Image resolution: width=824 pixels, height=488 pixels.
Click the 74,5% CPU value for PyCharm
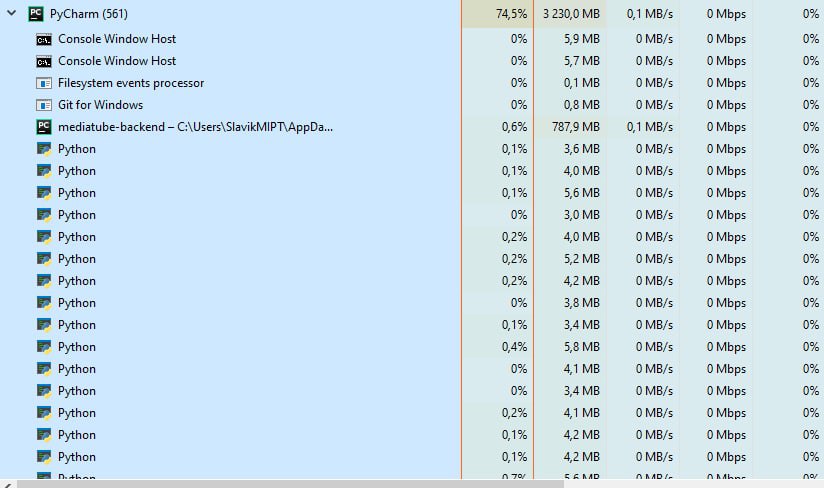pyautogui.click(x=511, y=14)
